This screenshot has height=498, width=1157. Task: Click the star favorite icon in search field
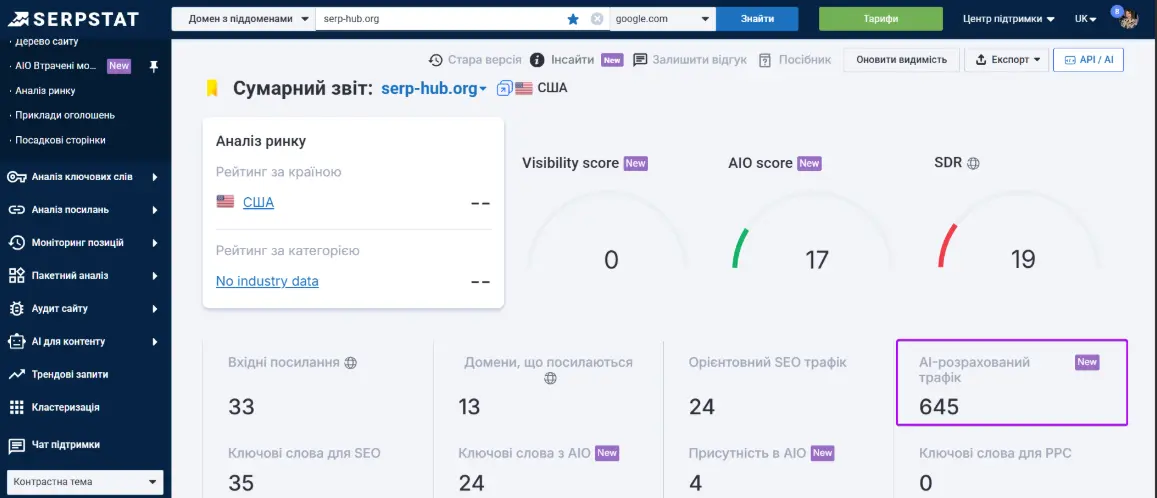pos(573,19)
